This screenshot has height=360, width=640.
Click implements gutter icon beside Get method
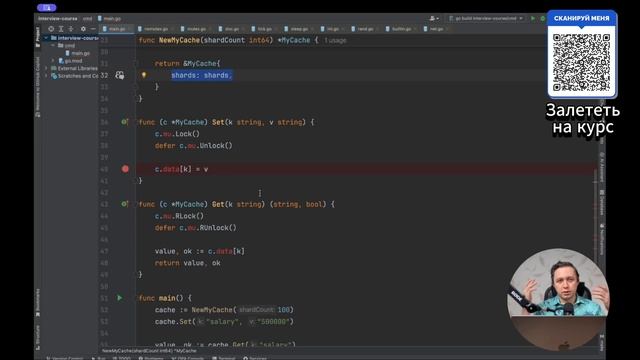[x=124, y=204]
